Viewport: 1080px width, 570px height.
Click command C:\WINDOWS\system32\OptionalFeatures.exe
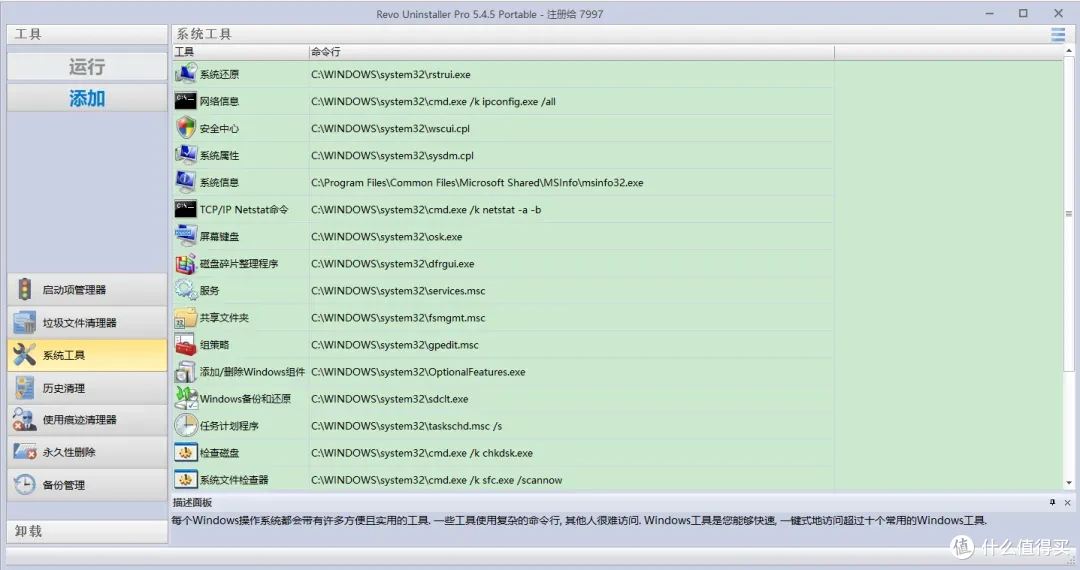click(418, 372)
